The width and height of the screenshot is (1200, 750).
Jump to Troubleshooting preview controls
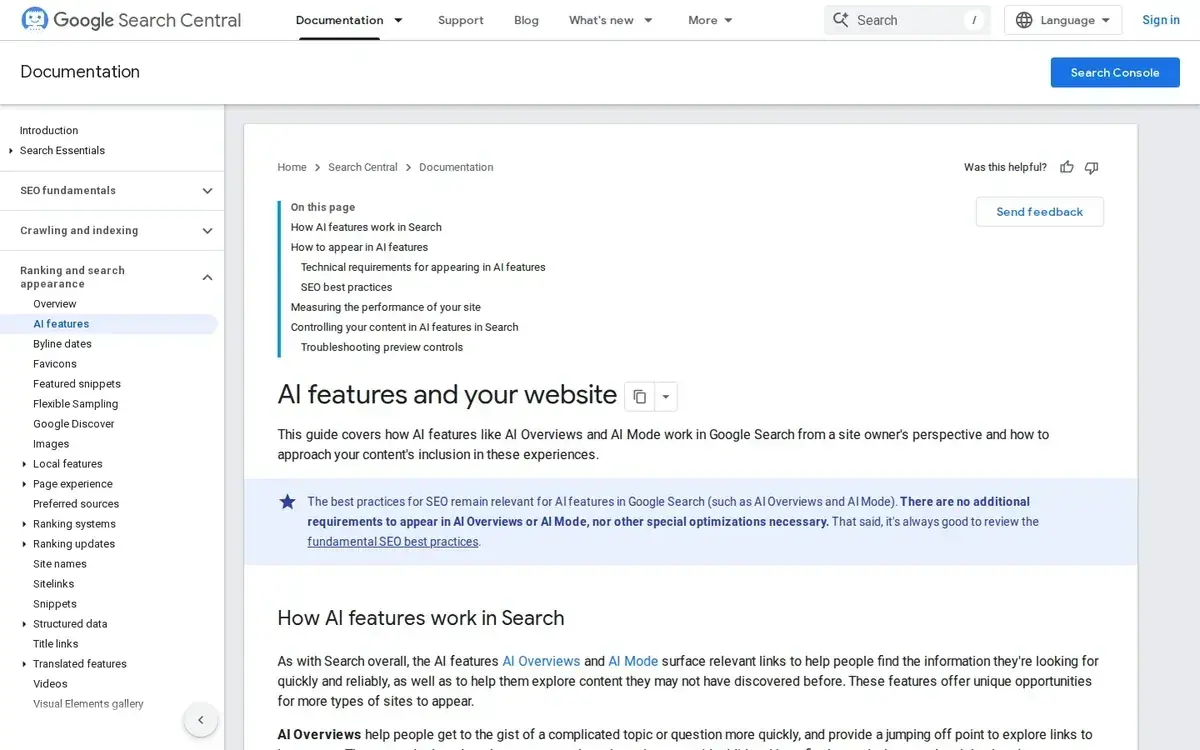pos(382,347)
